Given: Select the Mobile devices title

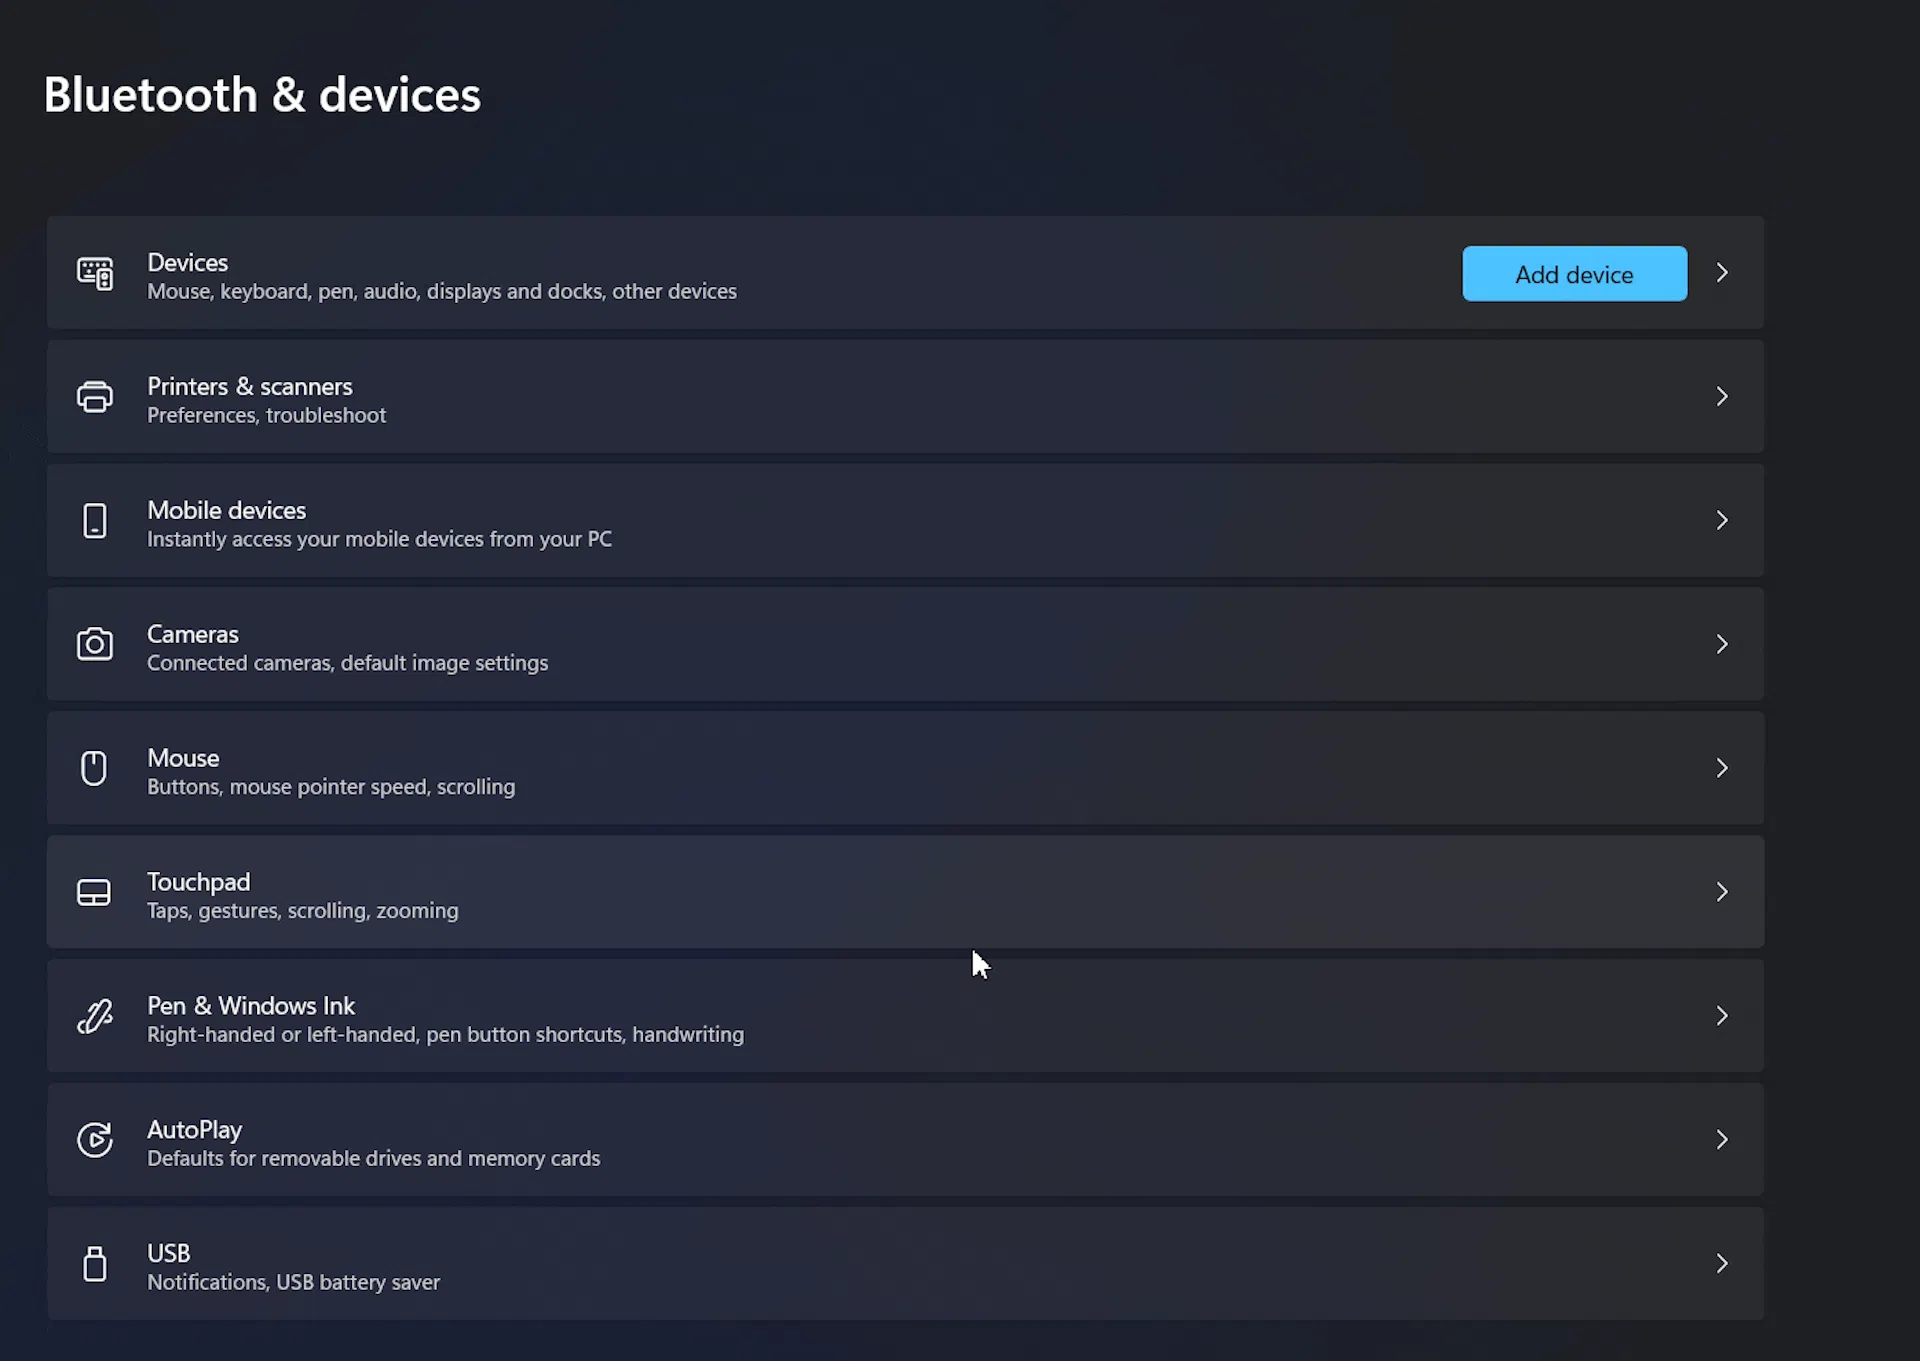Looking at the screenshot, I should (x=227, y=510).
